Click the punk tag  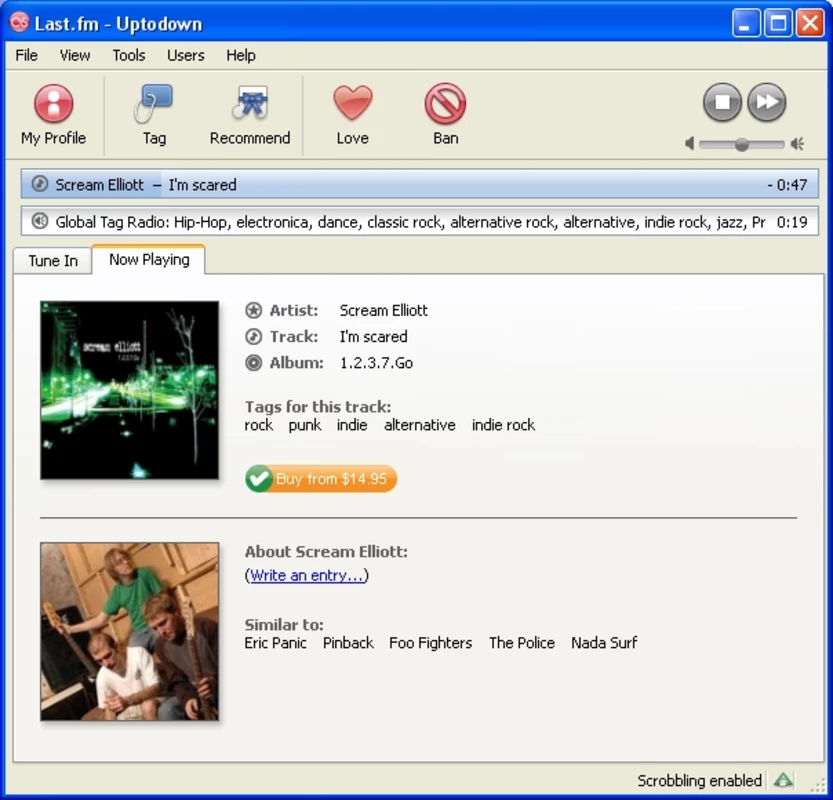click(305, 425)
